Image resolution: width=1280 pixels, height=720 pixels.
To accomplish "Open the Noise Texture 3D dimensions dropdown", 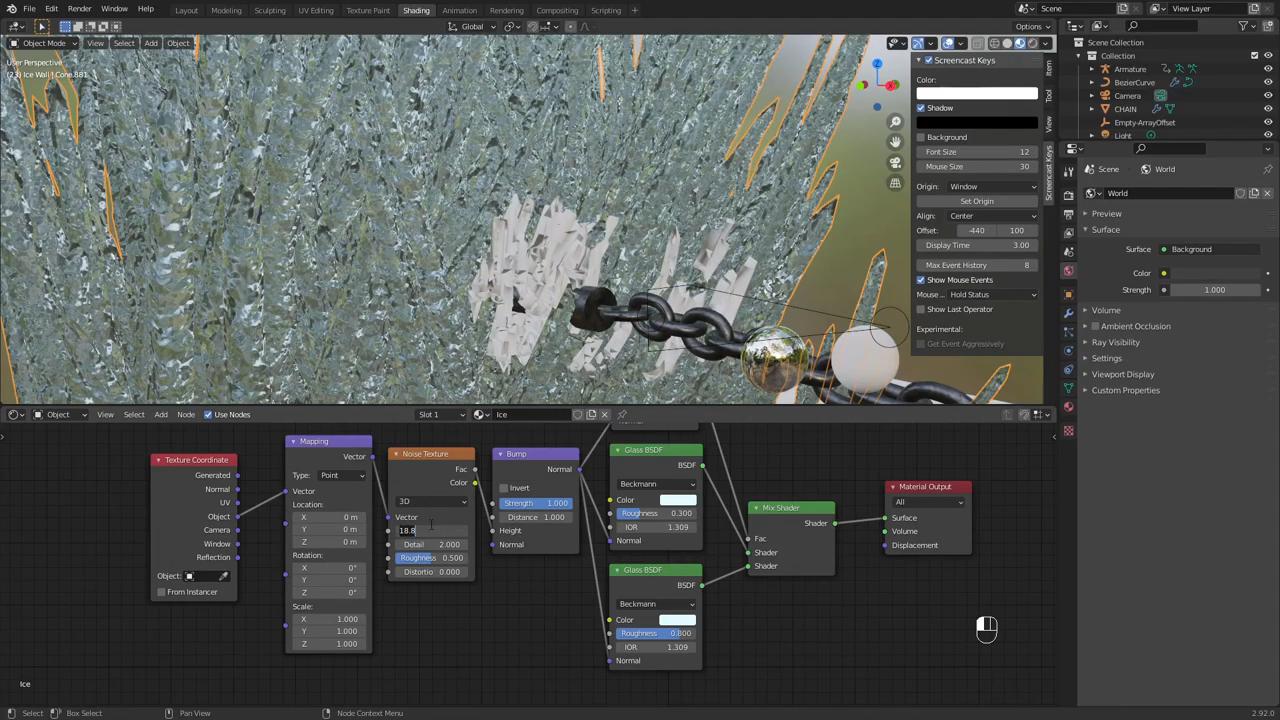I will 432,501.
